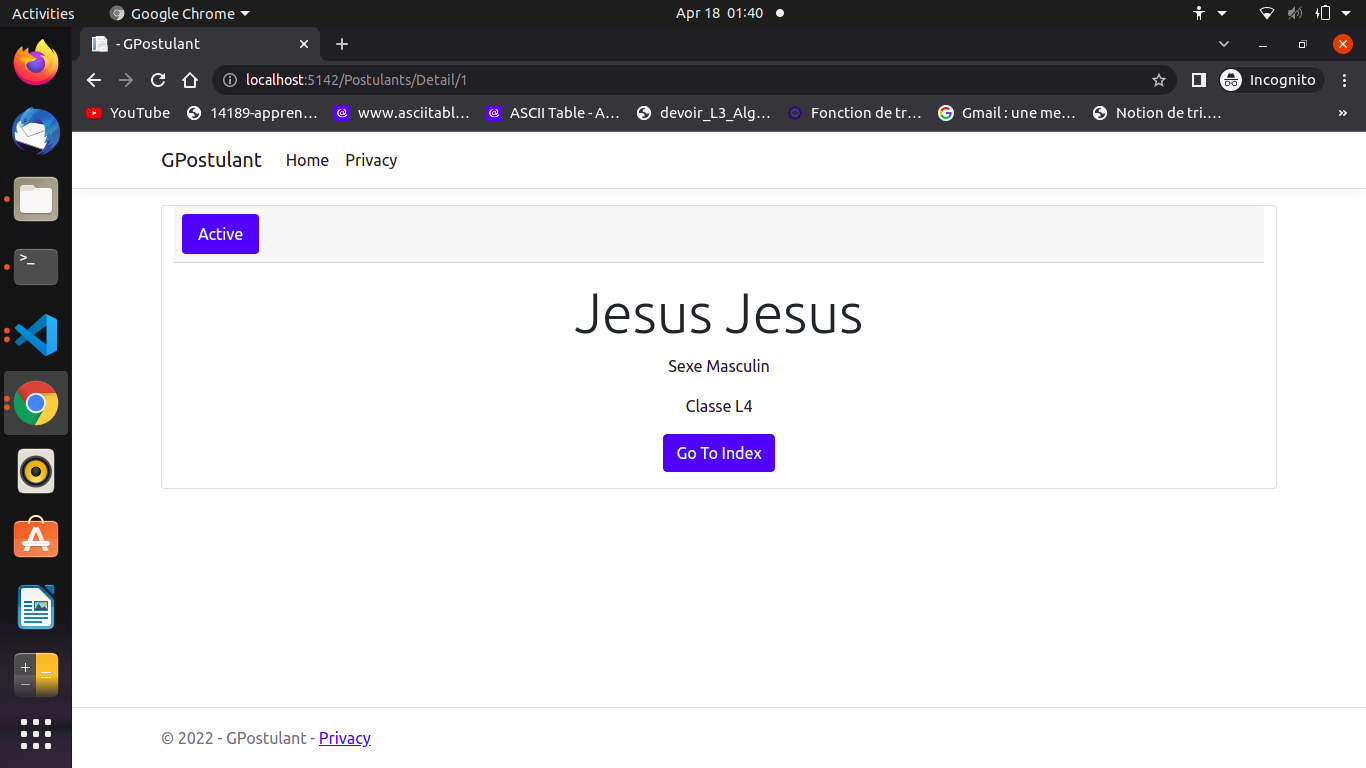Click the Activities menu item
The height and width of the screenshot is (768, 1366).
pyautogui.click(x=41, y=13)
